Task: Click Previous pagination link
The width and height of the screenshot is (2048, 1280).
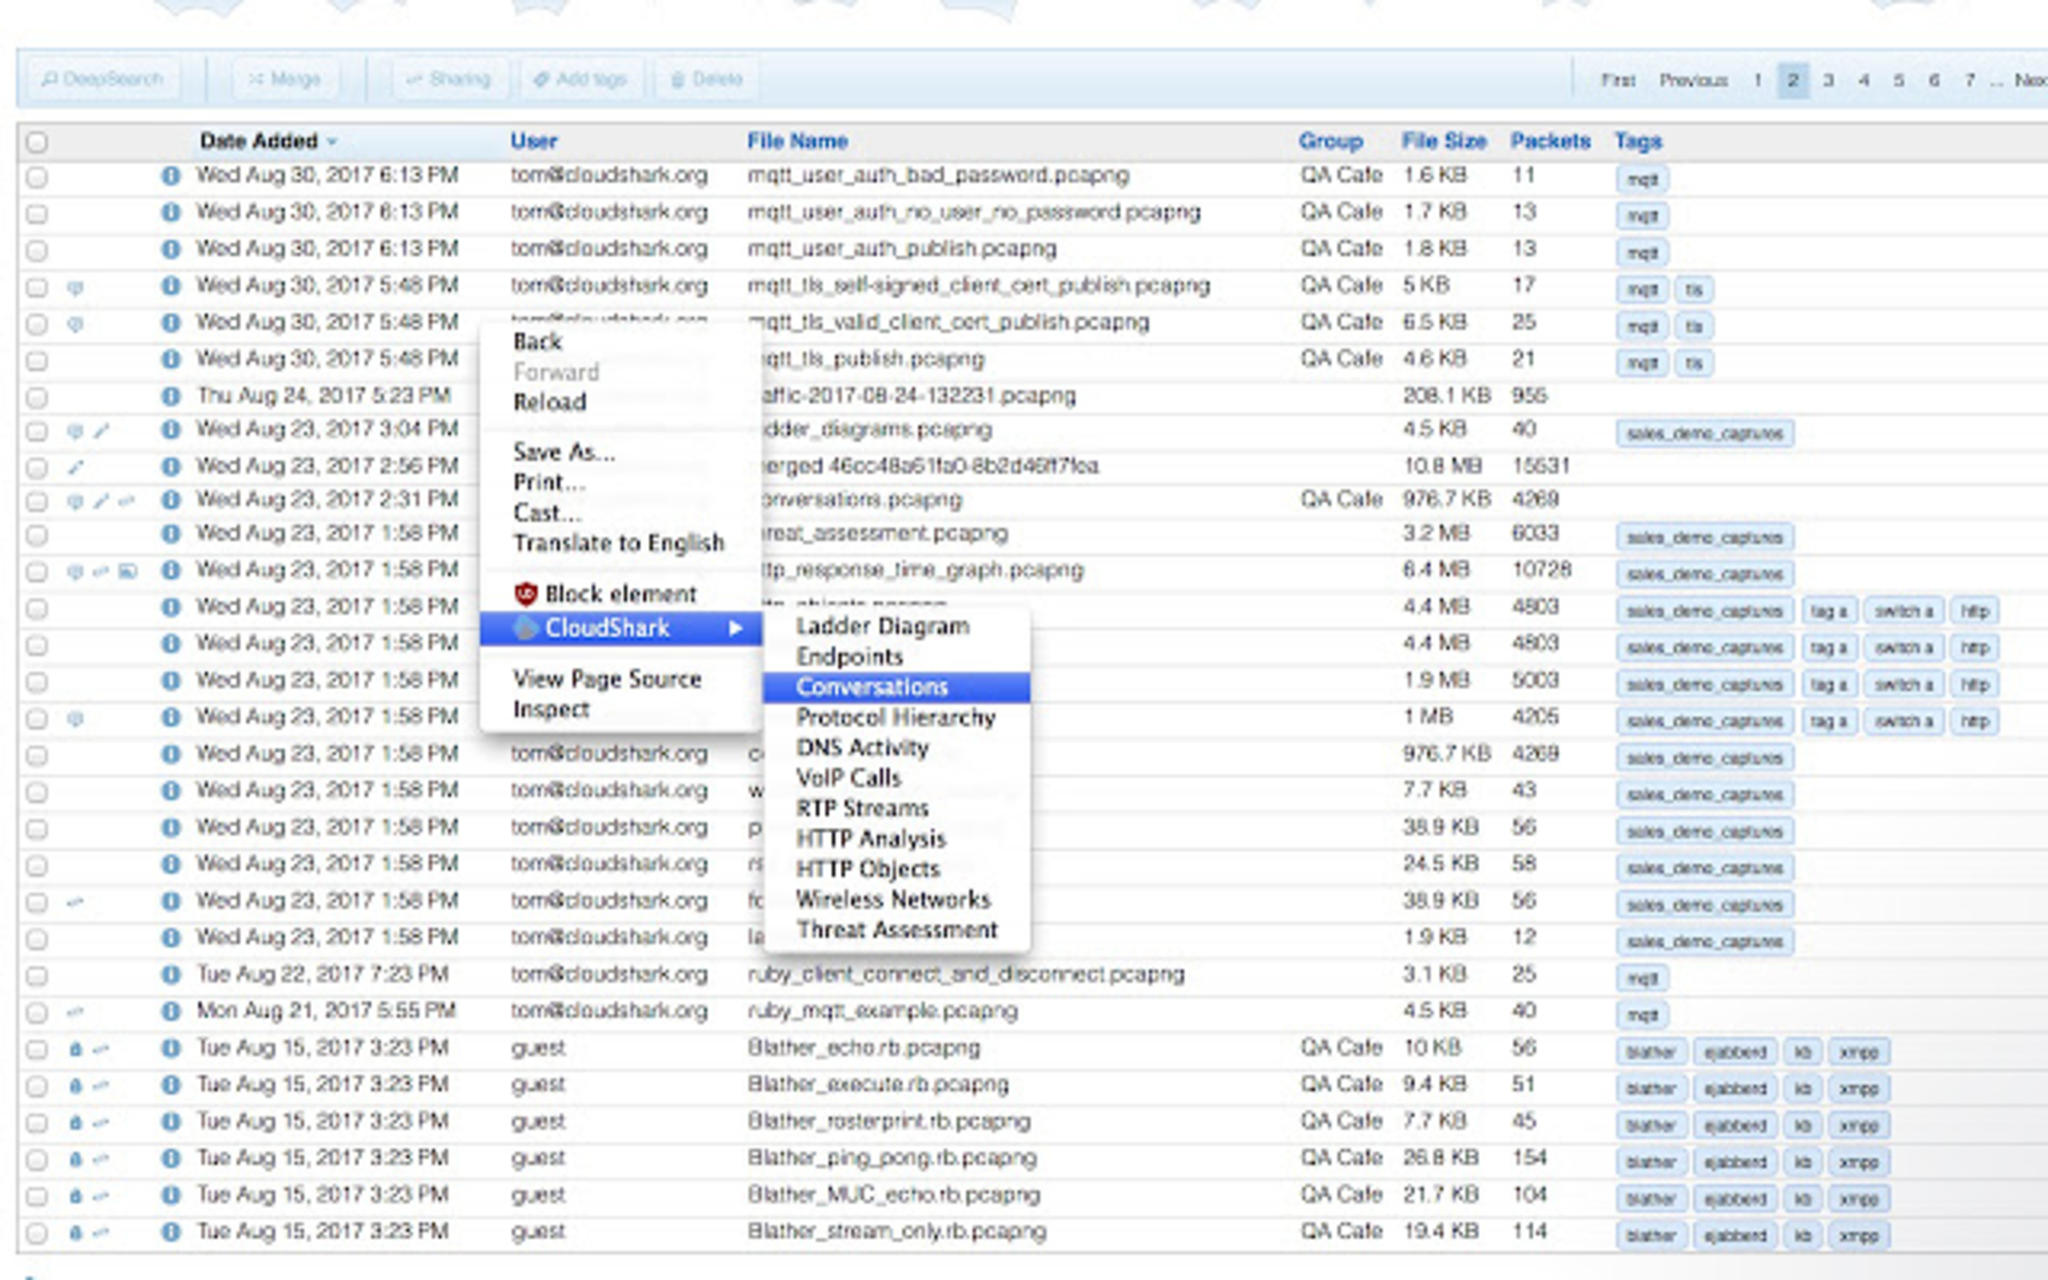Action: click(x=1694, y=80)
